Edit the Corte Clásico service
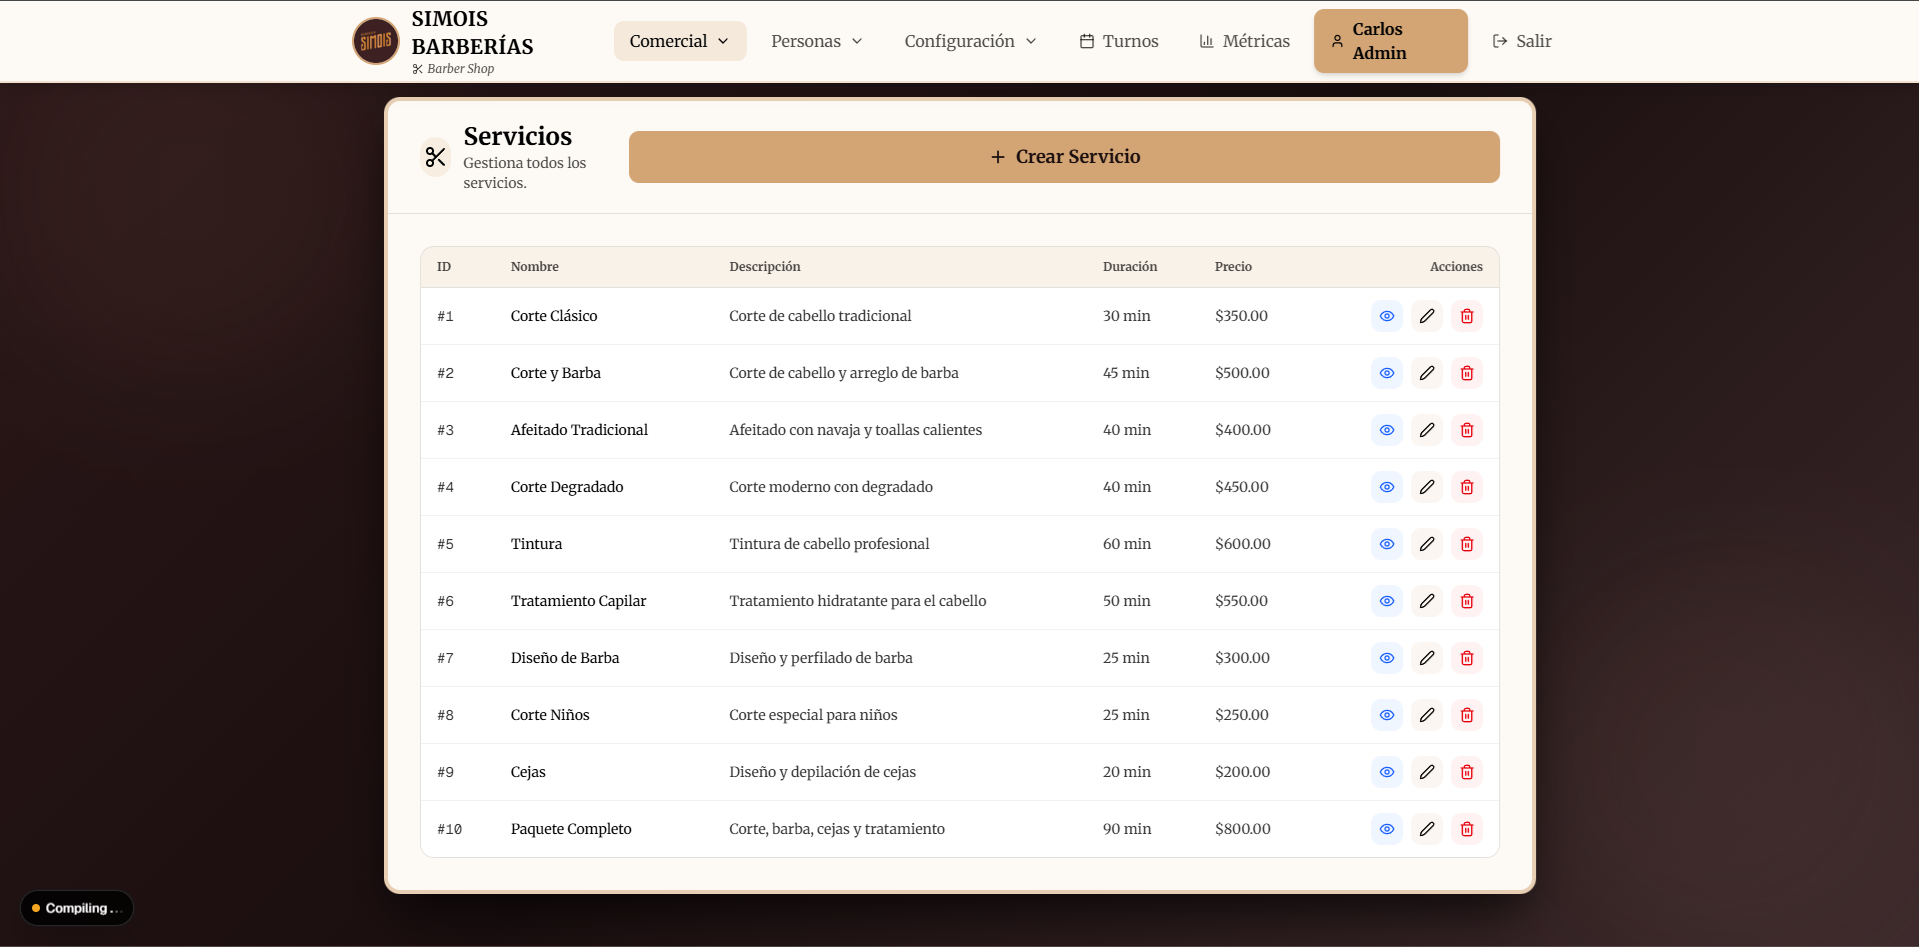The image size is (1919, 947). (x=1427, y=316)
